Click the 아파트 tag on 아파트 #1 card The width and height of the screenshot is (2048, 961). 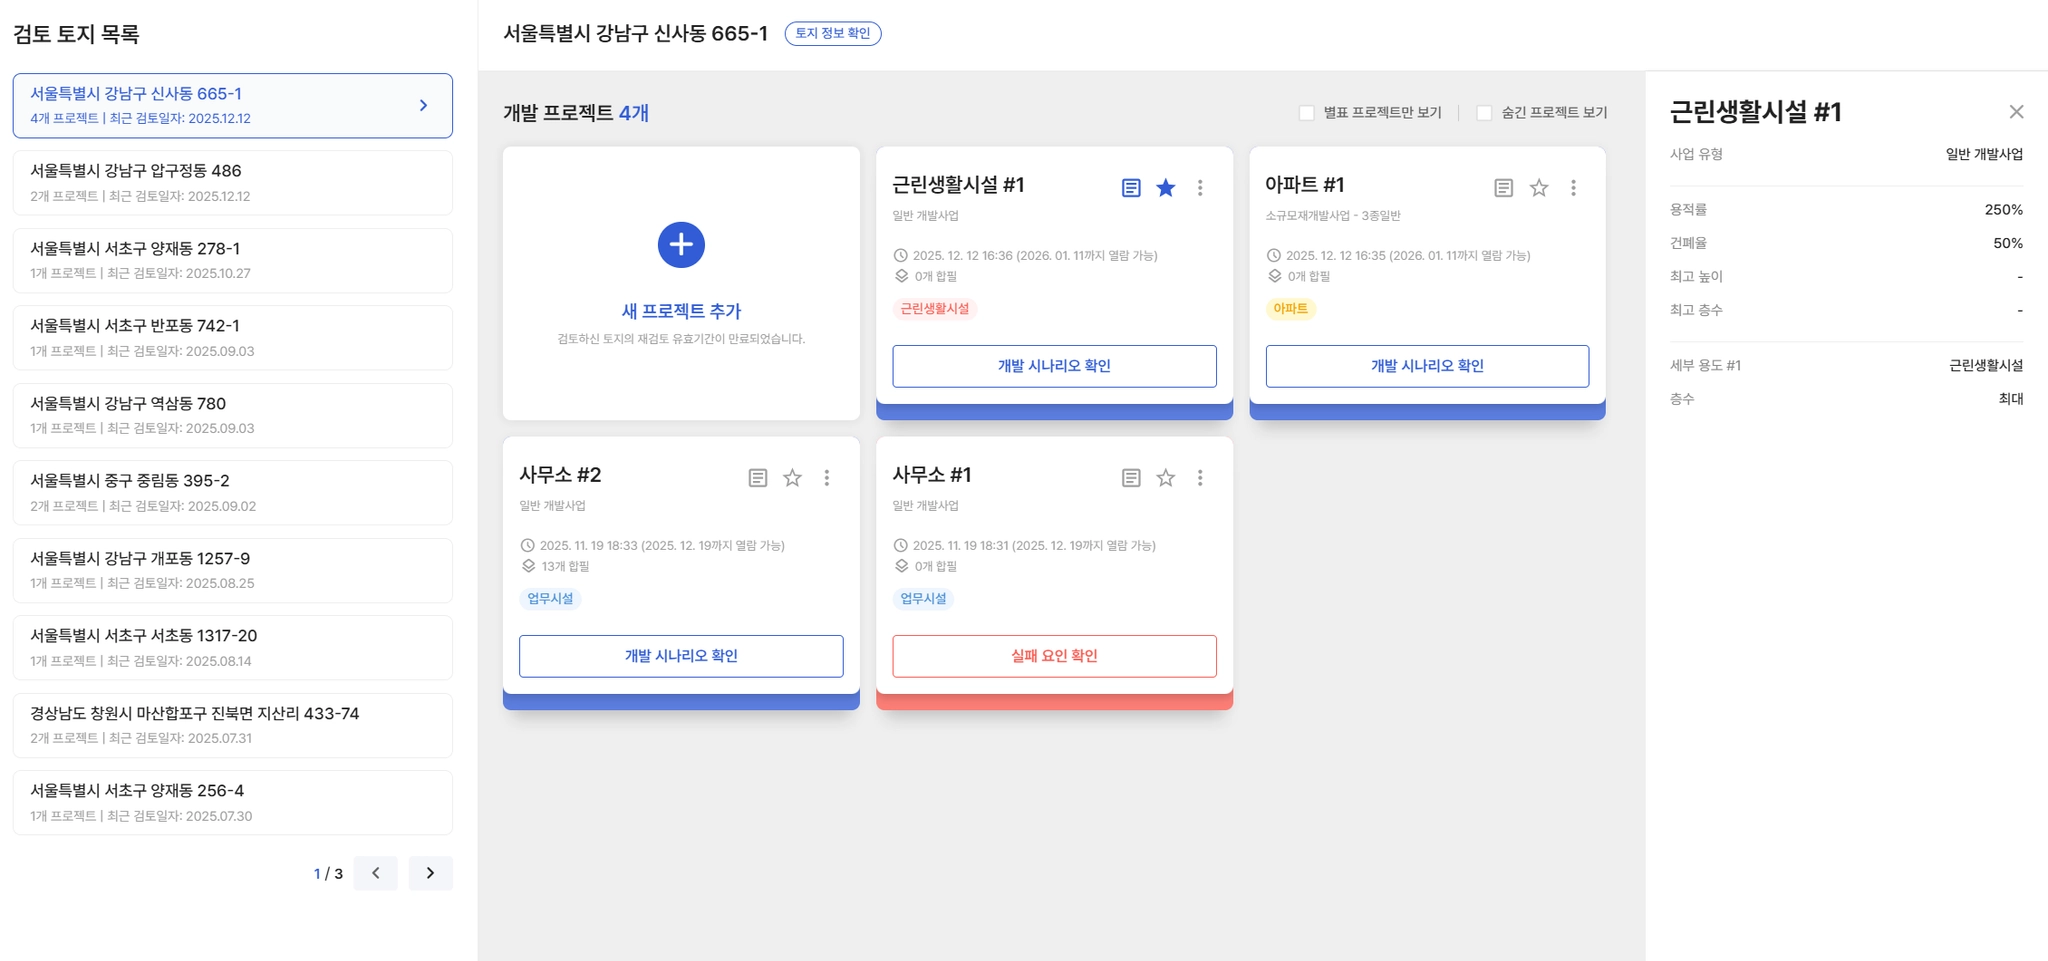(x=1290, y=309)
